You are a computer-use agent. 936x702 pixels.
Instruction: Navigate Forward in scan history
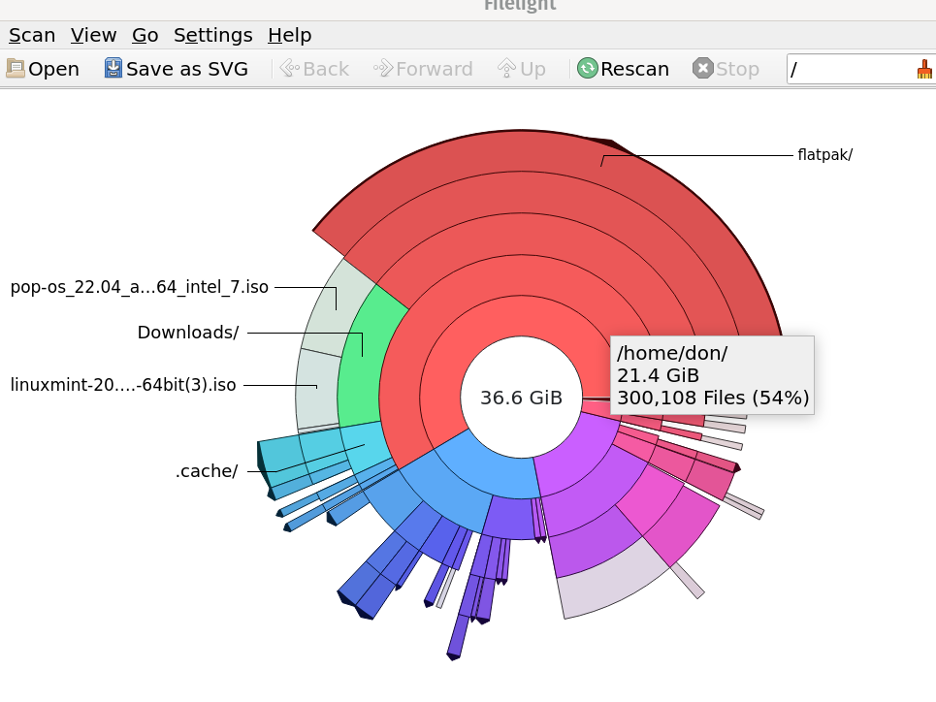pos(422,68)
